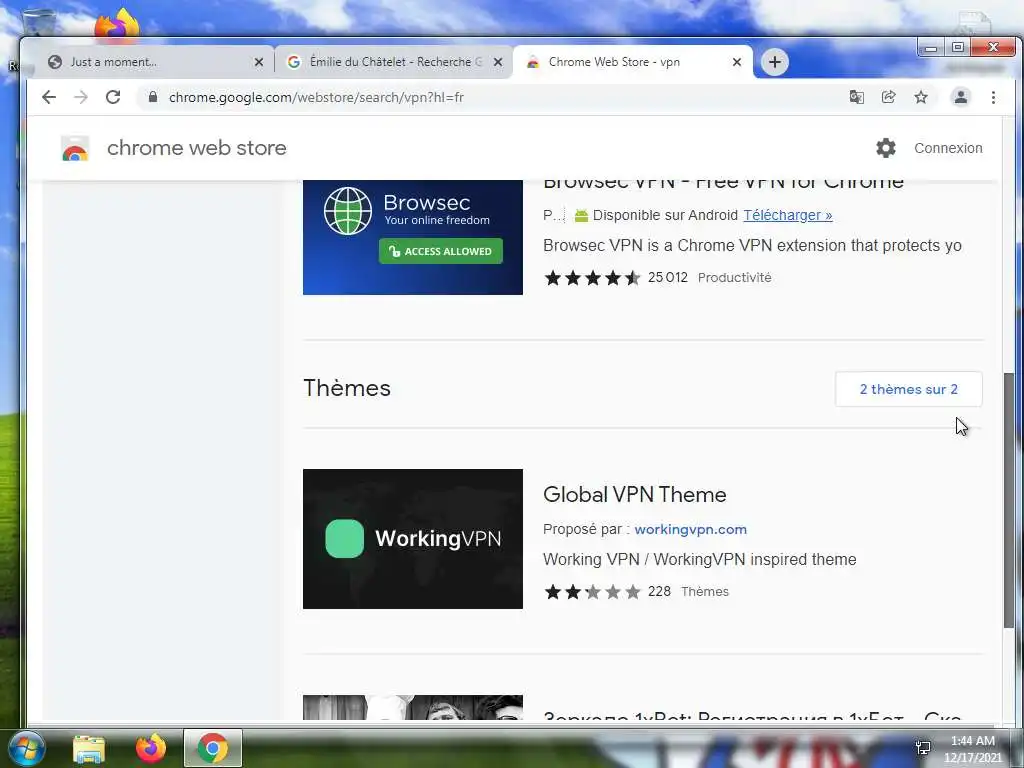Close the 'Just a moment...' tab
Image resolution: width=1024 pixels, height=768 pixels.
259,62
